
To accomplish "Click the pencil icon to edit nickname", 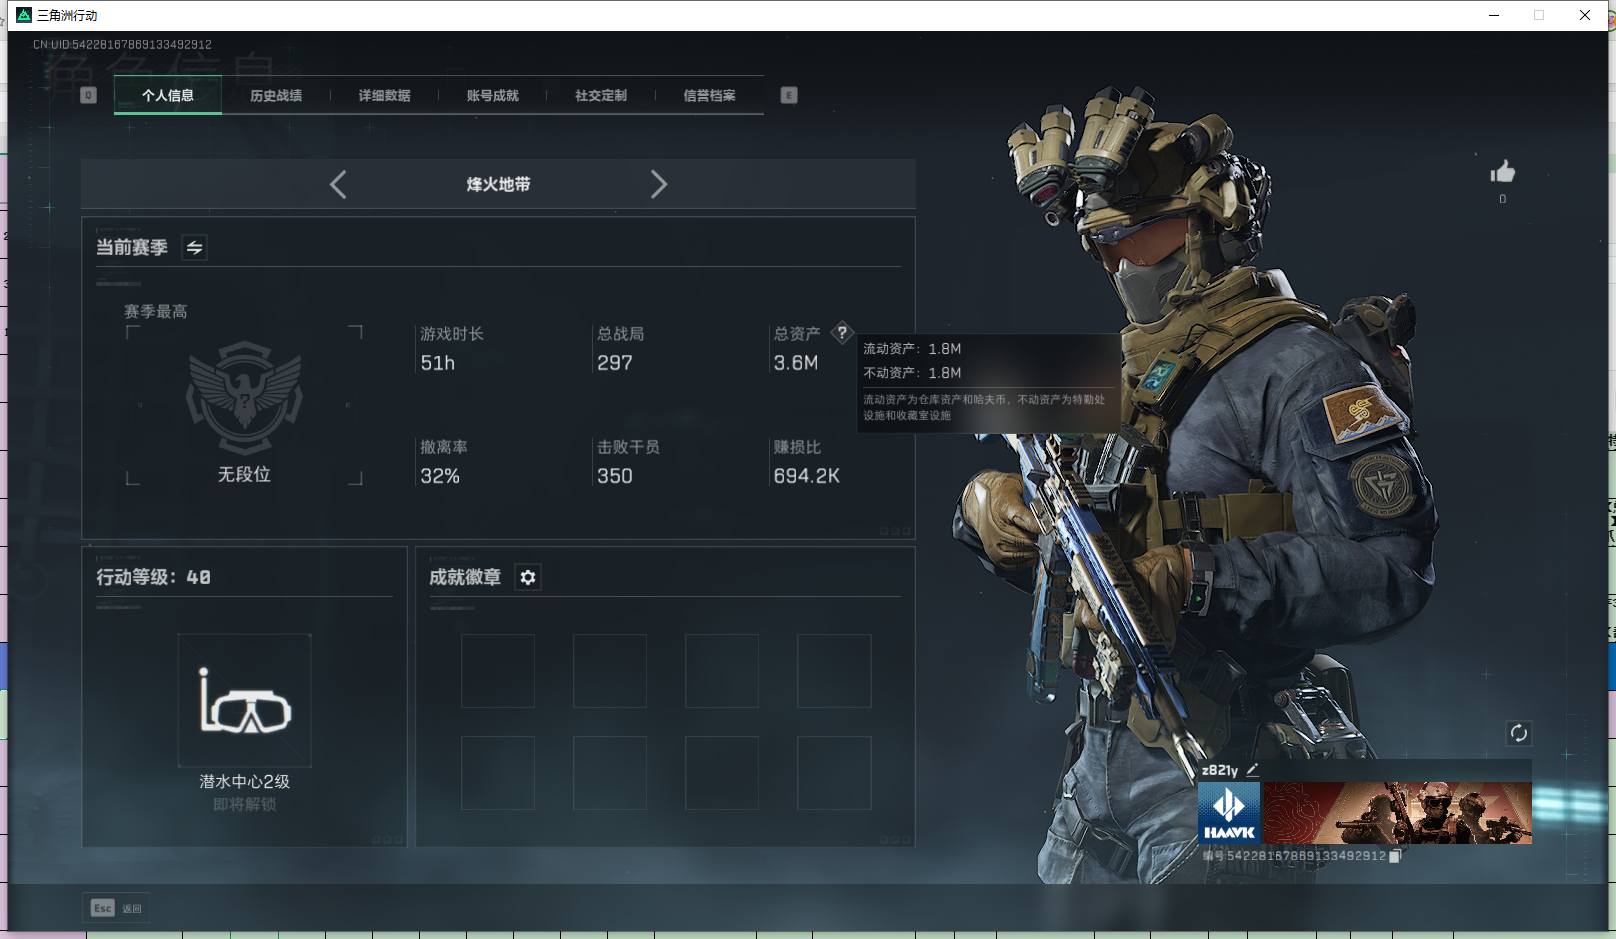I will [x=1253, y=769].
